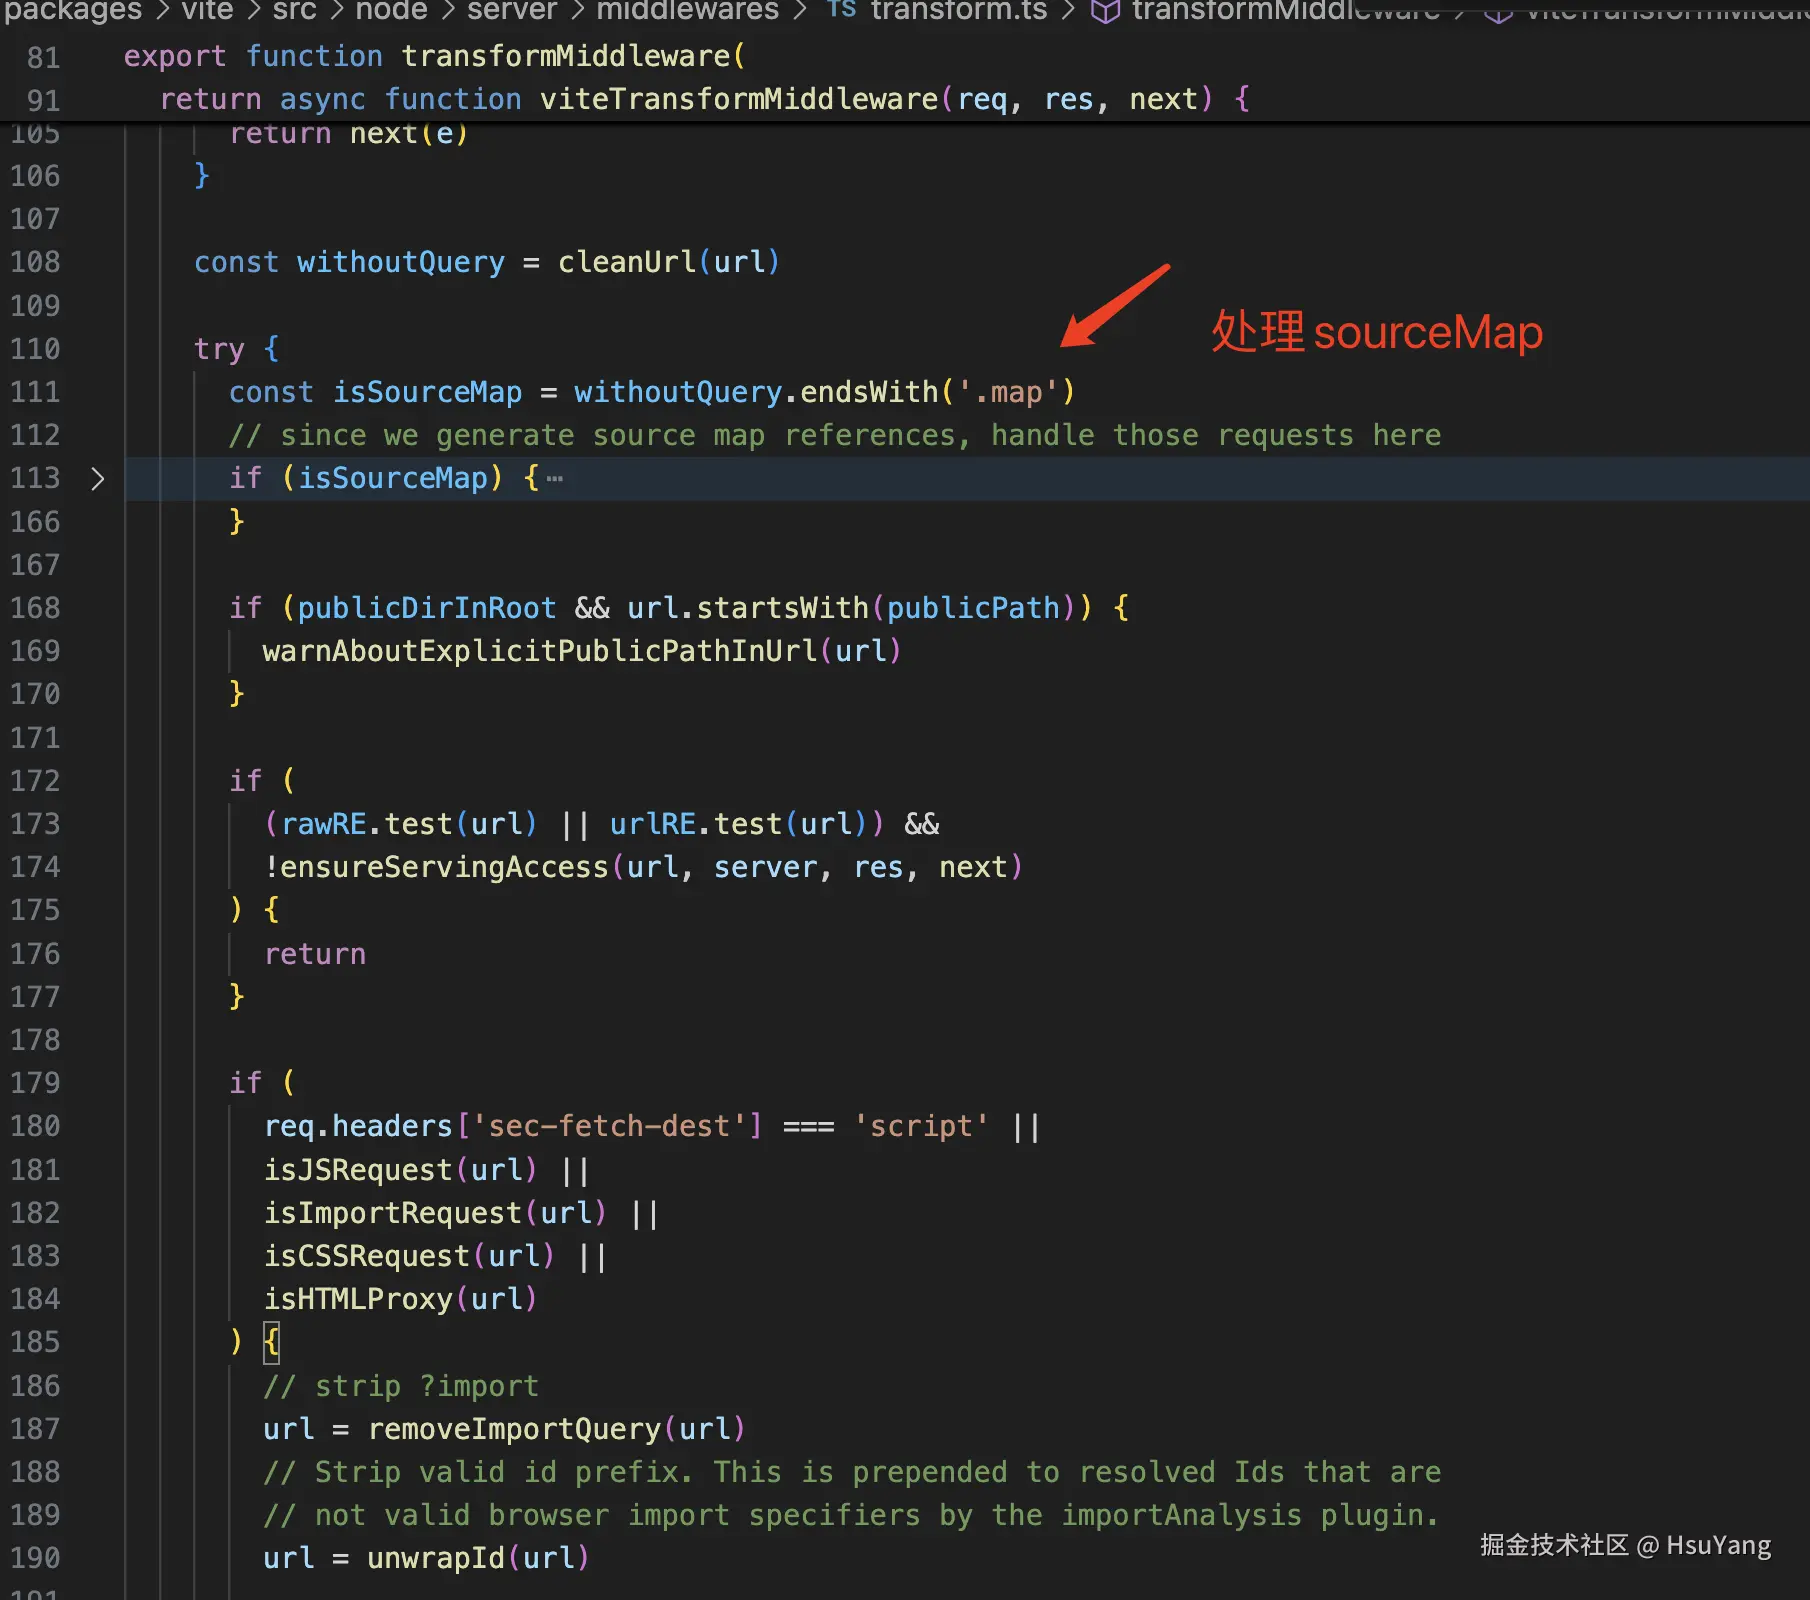Click the cleanUrl function call on line 108
Viewport: 1810px width, 1600px height.
pos(627,262)
